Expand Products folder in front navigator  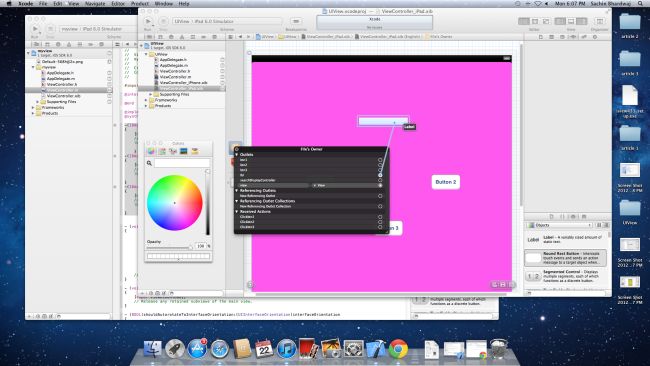pyautogui.click(x=146, y=106)
